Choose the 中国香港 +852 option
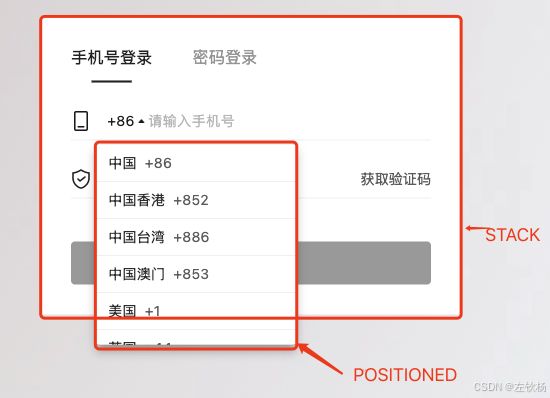550x398 pixels. click(x=196, y=200)
